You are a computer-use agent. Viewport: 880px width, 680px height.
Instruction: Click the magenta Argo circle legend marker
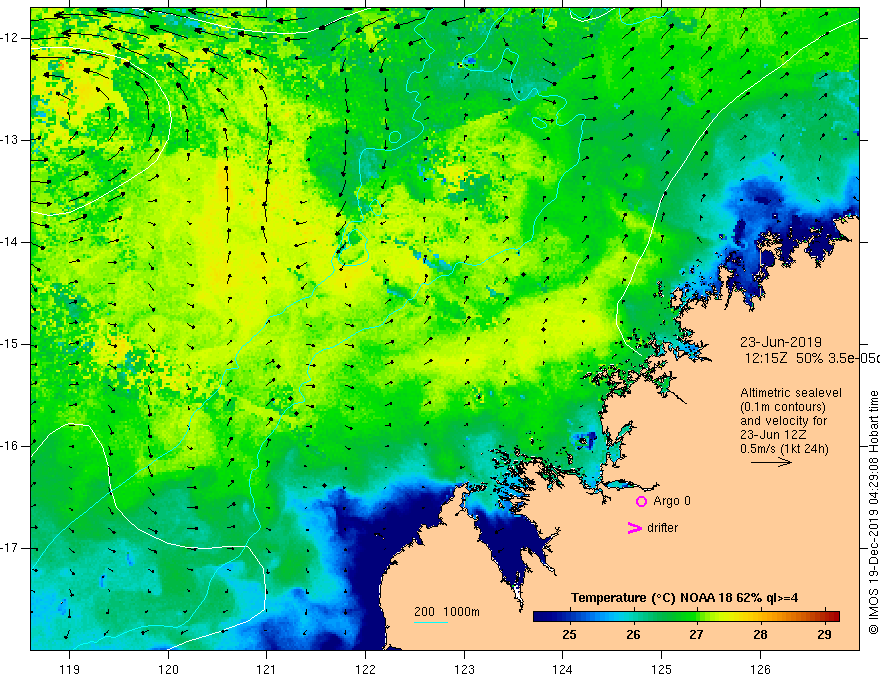coord(641,502)
